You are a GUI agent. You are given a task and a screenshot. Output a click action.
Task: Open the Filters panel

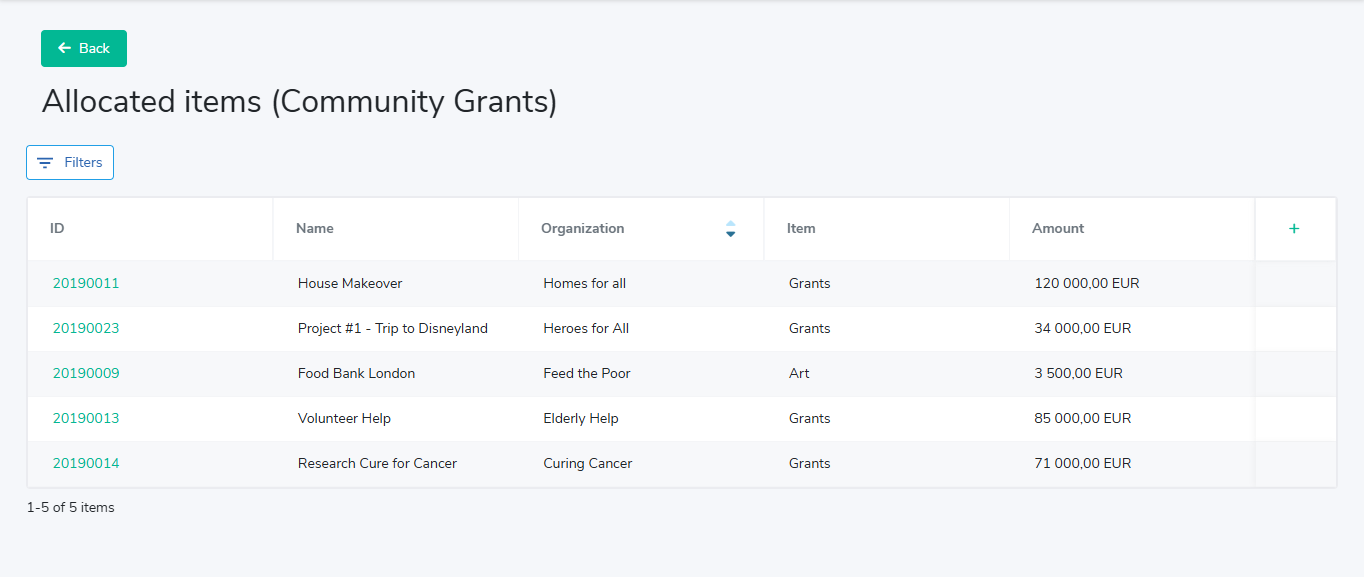pos(70,162)
